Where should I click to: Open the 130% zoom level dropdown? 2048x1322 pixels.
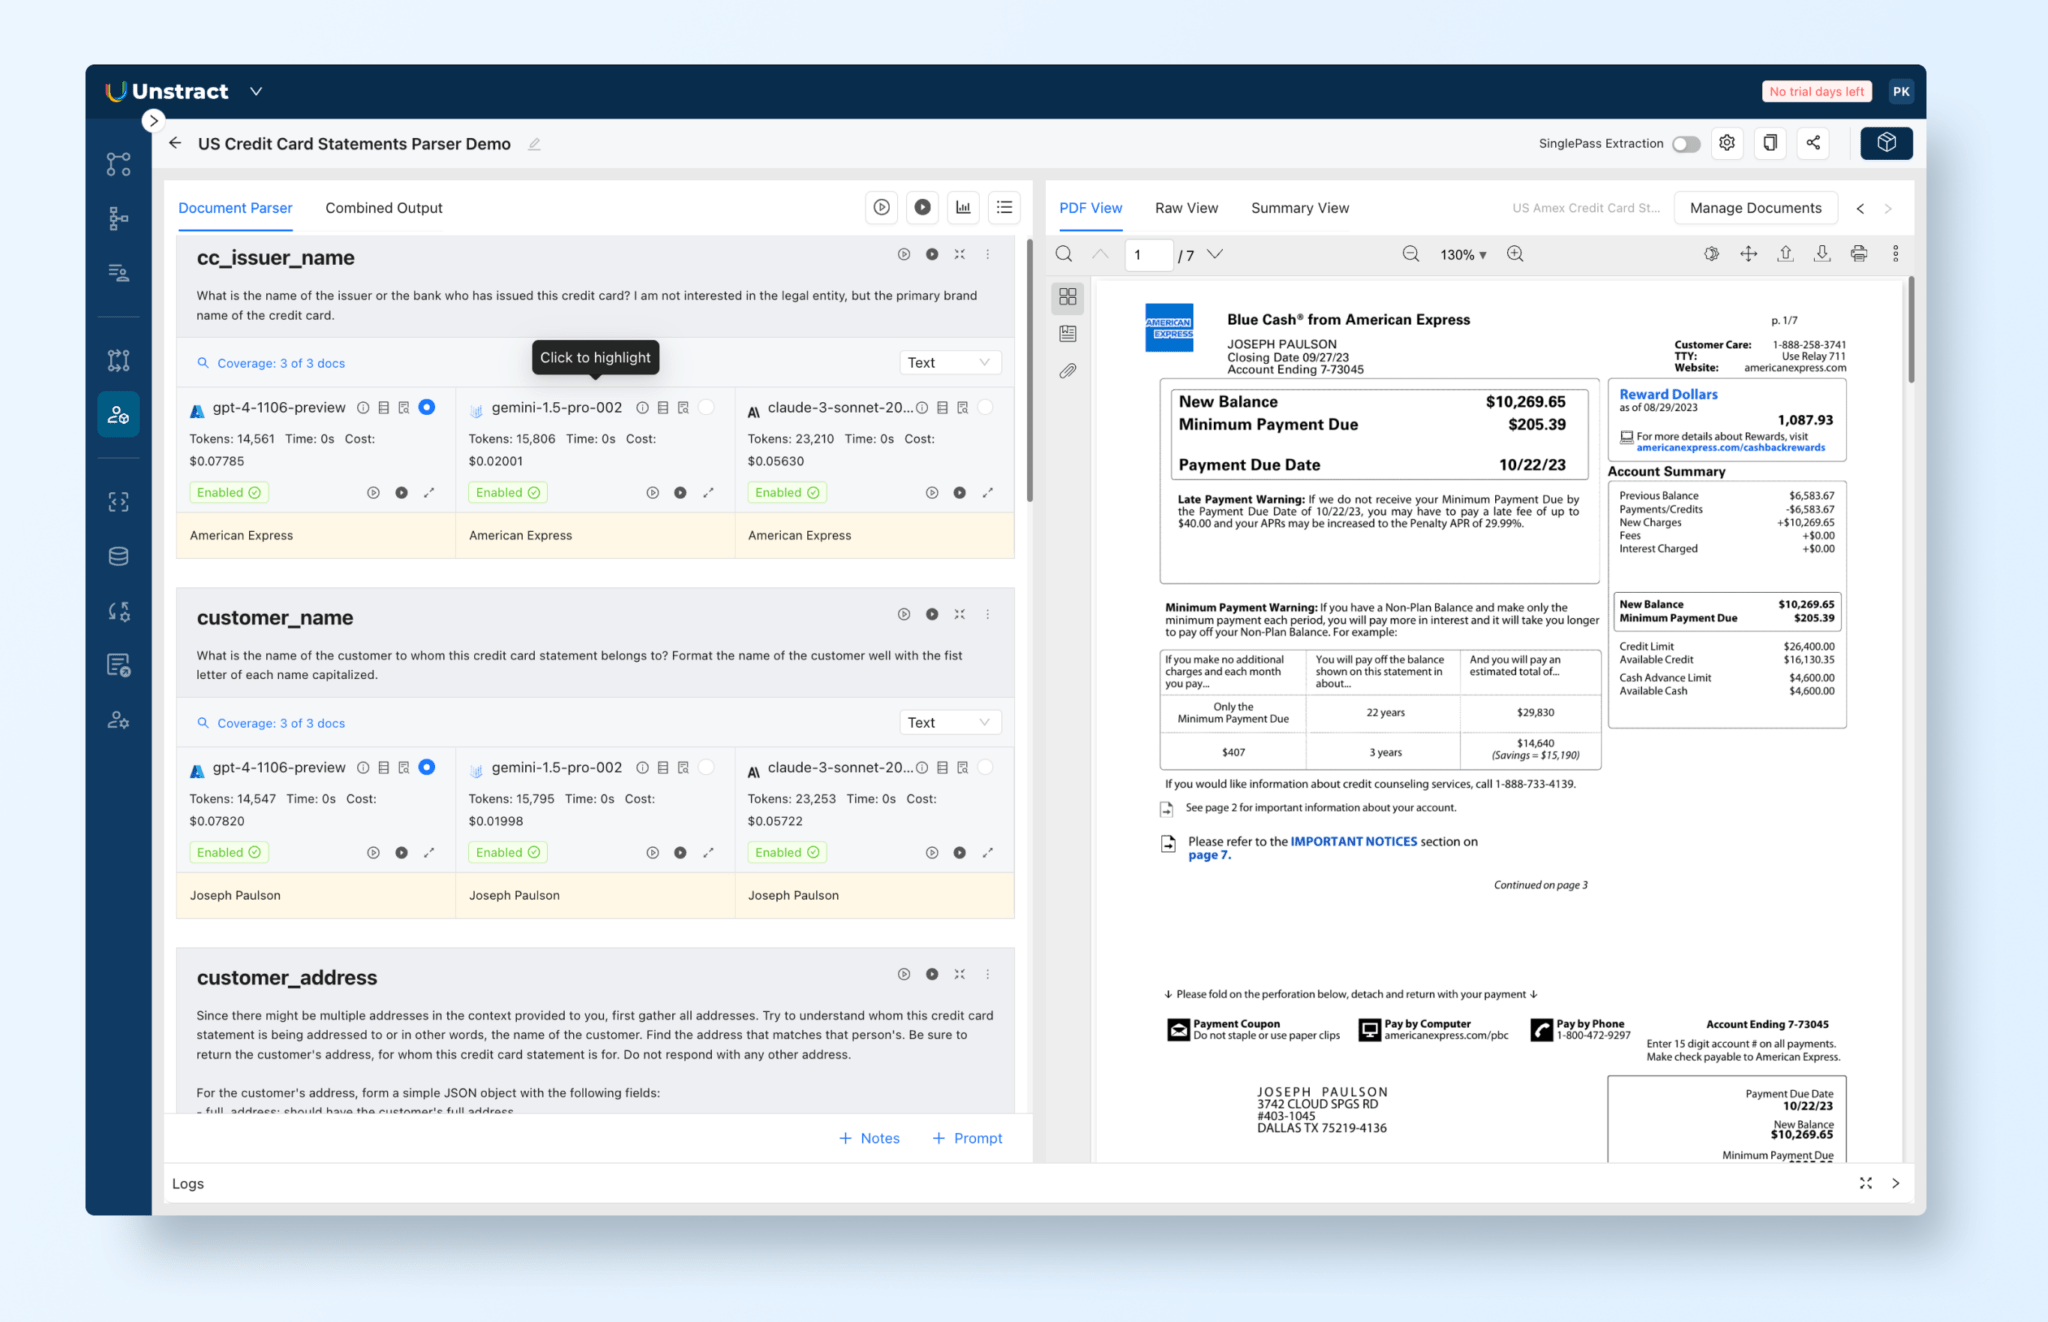pos(1463,255)
